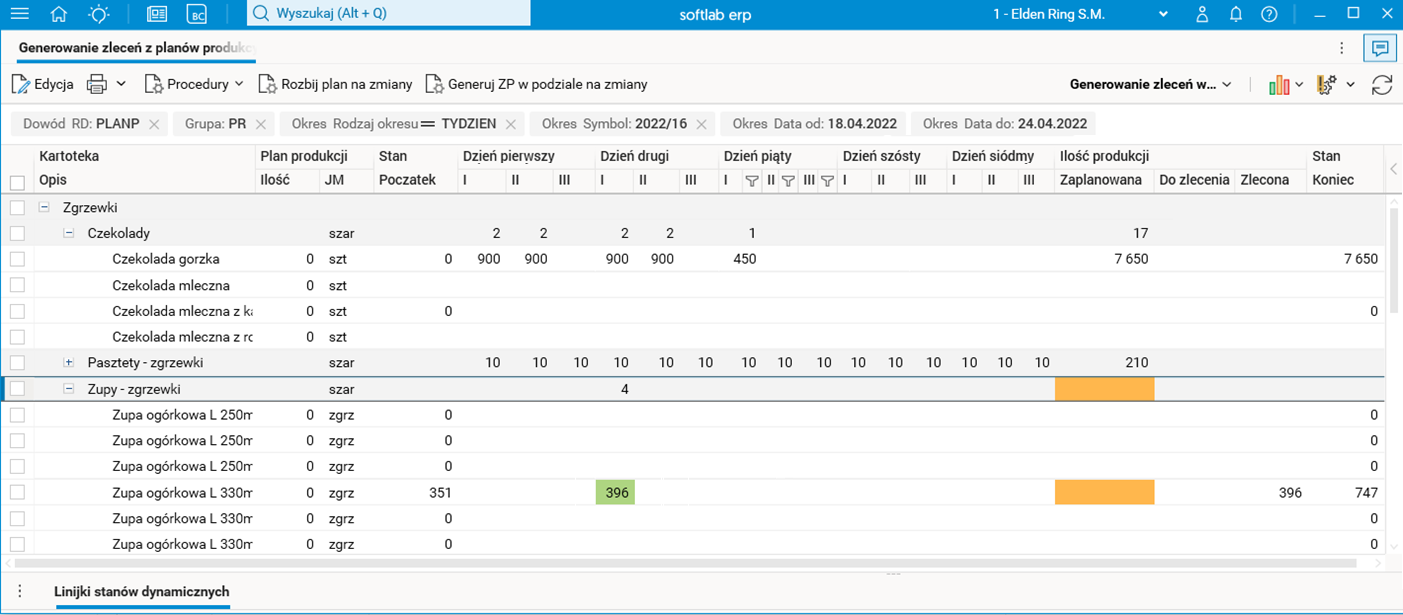Open the chart type dropdown arrow

[1299, 85]
